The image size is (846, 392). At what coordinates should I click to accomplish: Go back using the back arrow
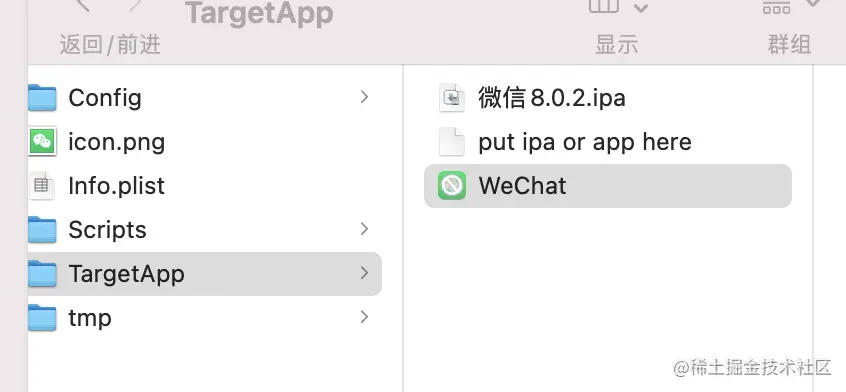81,5
